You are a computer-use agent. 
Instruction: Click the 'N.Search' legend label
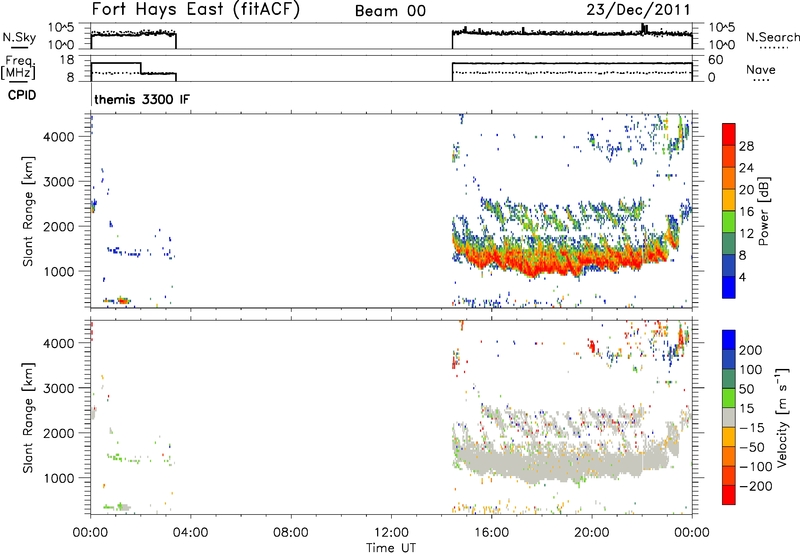click(772, 37)
